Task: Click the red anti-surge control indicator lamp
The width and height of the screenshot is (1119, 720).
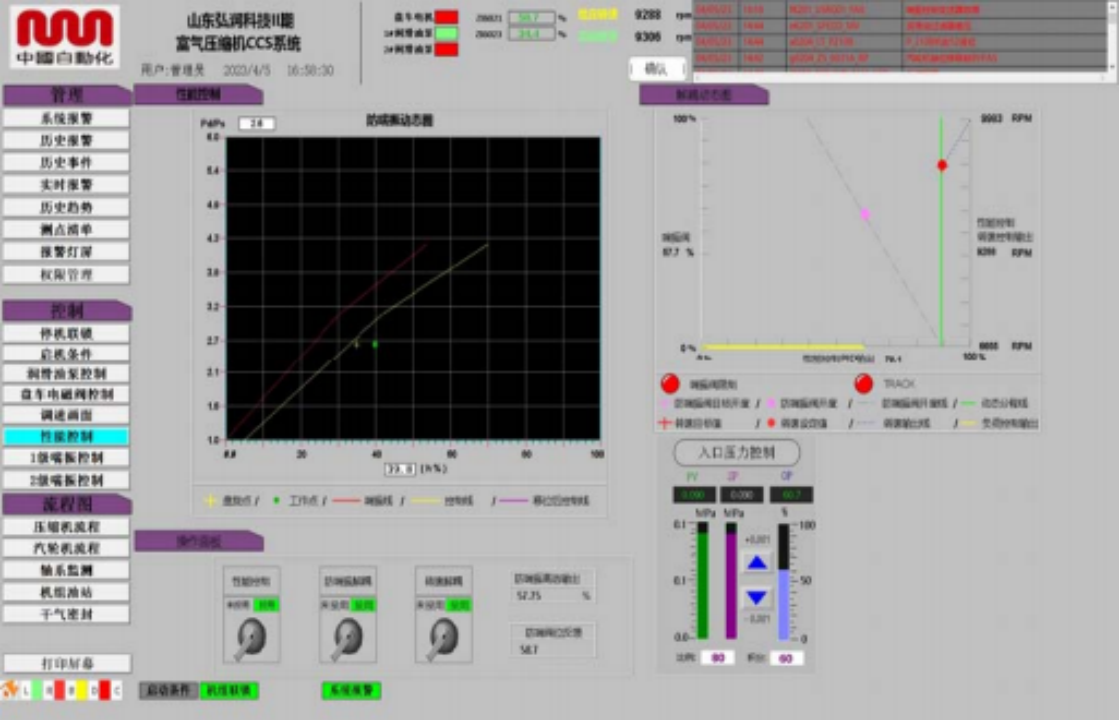Action: (670, 384)
